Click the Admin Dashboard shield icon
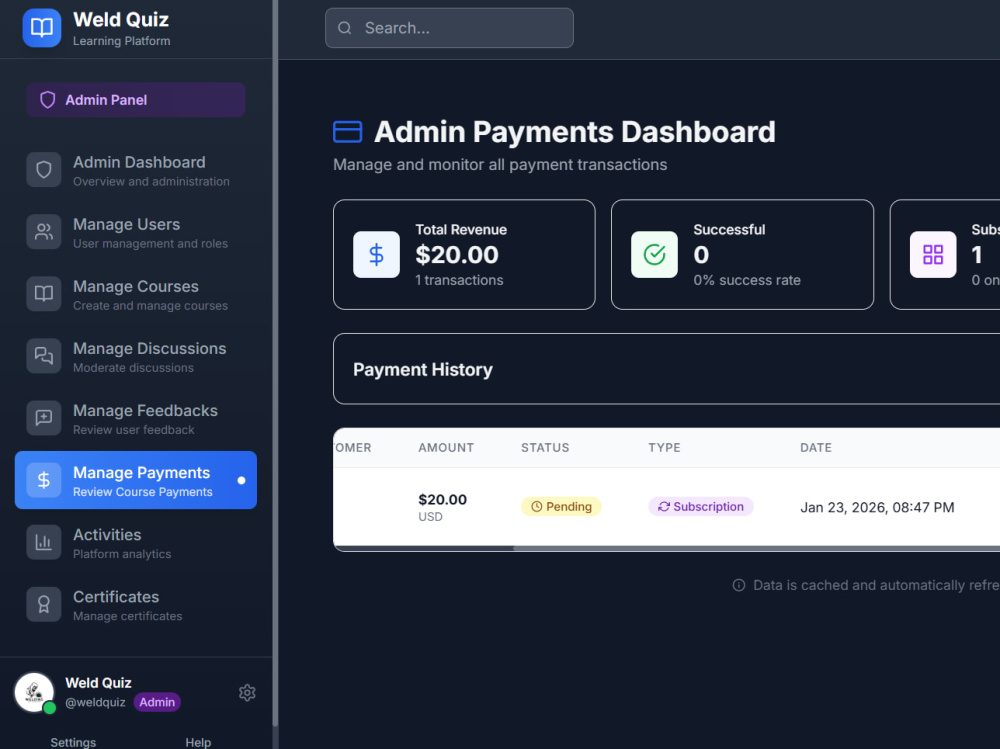1000x749 pixels. pyautogui.click(x=43, y=170)
